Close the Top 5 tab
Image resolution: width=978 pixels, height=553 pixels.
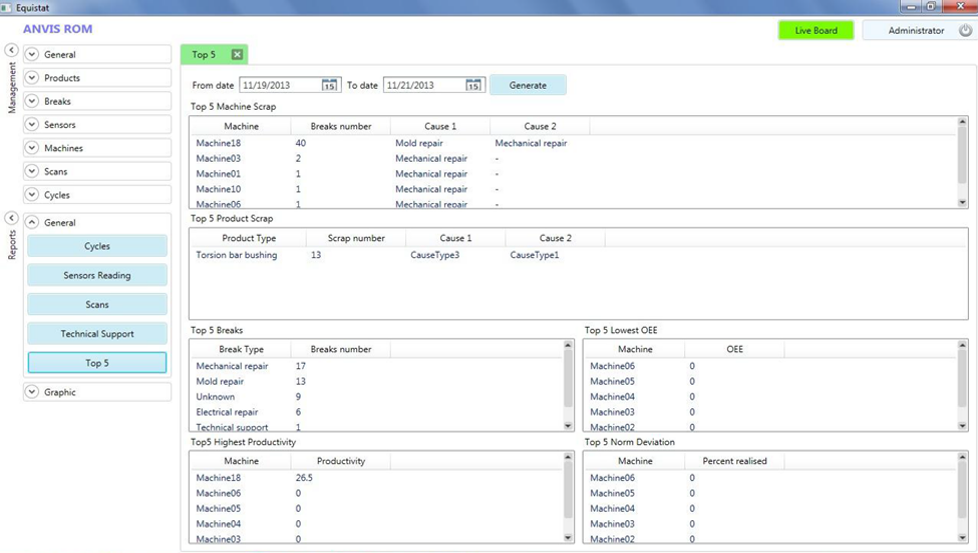(x=237, y=54)
